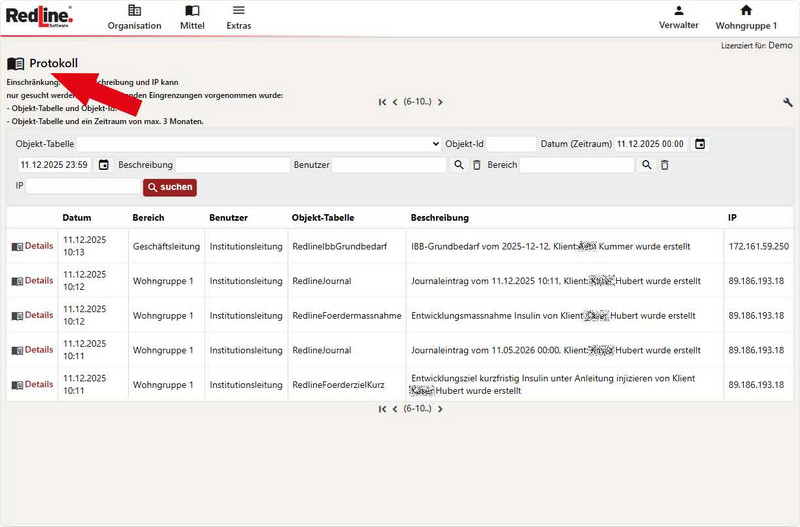Click the Verwalter user icon
Viewport: 800px width, 527px height.
click(x=678, y=11)
